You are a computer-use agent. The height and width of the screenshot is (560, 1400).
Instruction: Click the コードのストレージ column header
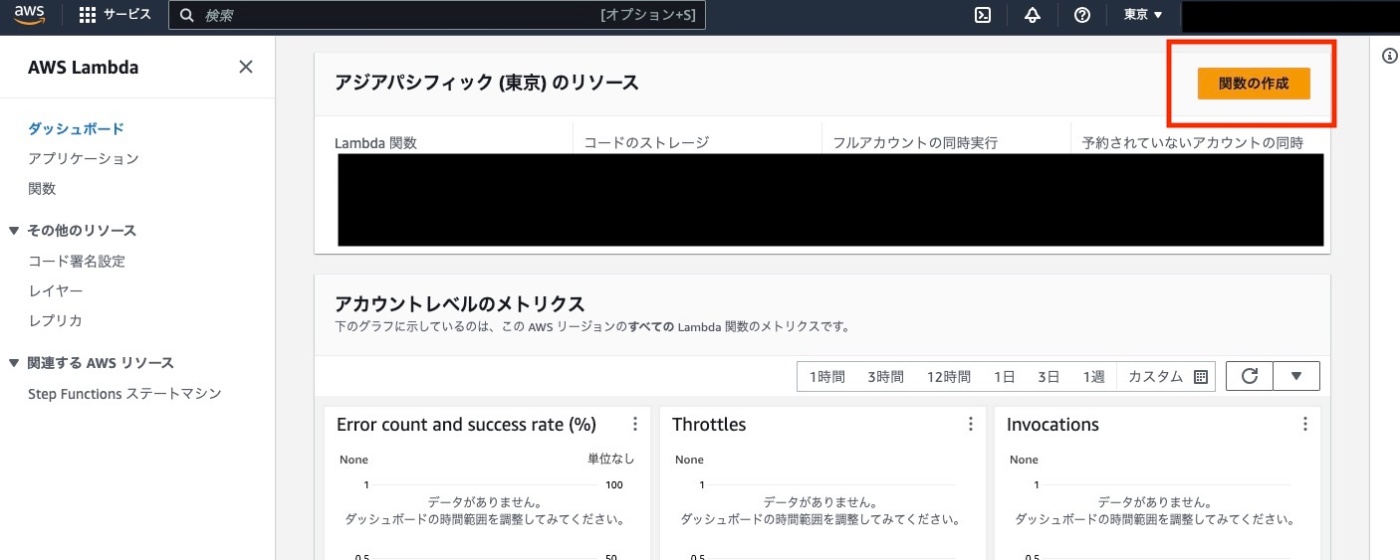click(x=646, y=143)
